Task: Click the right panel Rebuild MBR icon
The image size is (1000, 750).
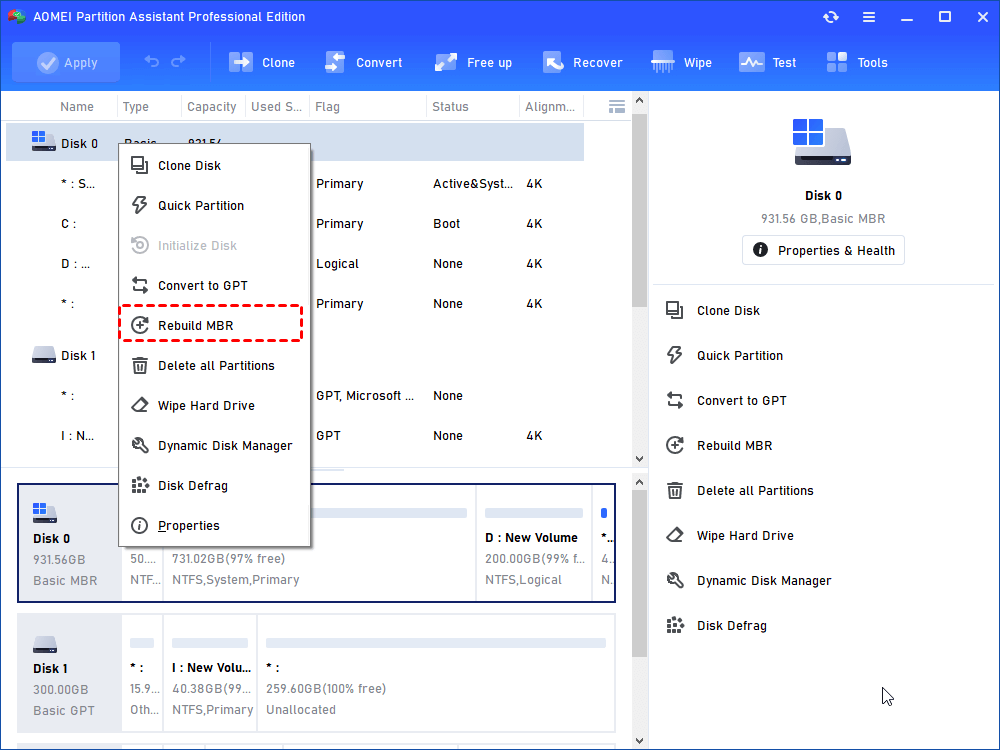Action: tap(675, 445)
